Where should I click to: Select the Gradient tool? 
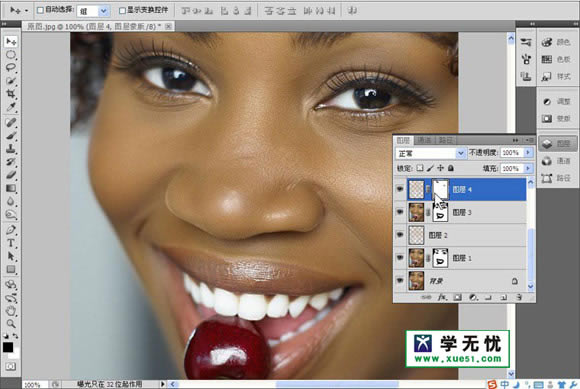[x=11, y=188]
